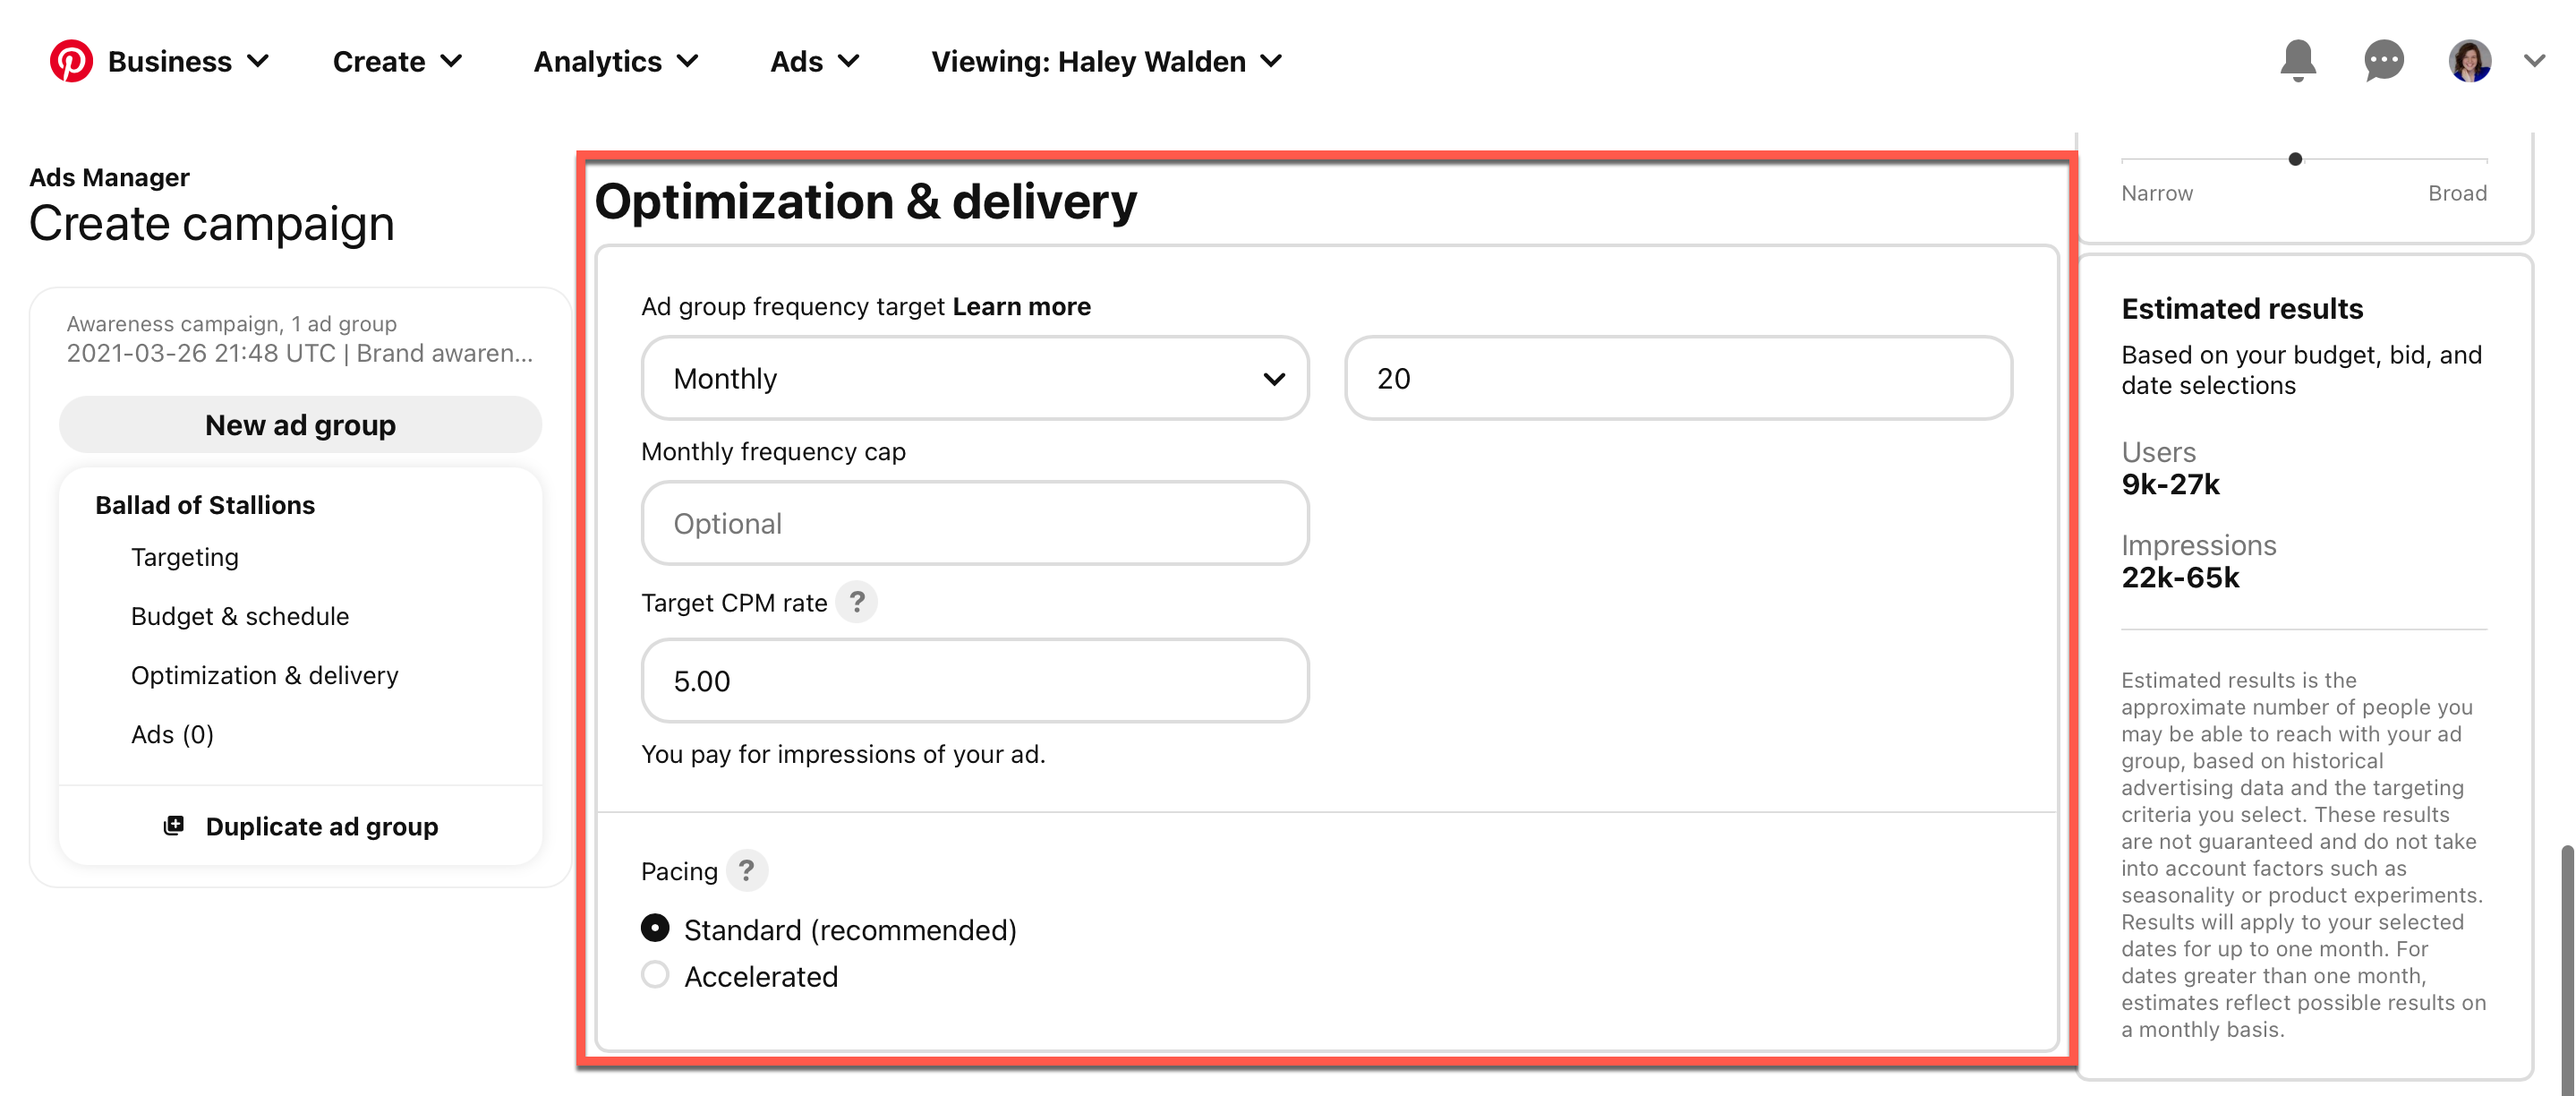The height and width of the screenshot is (1096, 2576).
Task: Open the Create menu
Action: (397, 61)
